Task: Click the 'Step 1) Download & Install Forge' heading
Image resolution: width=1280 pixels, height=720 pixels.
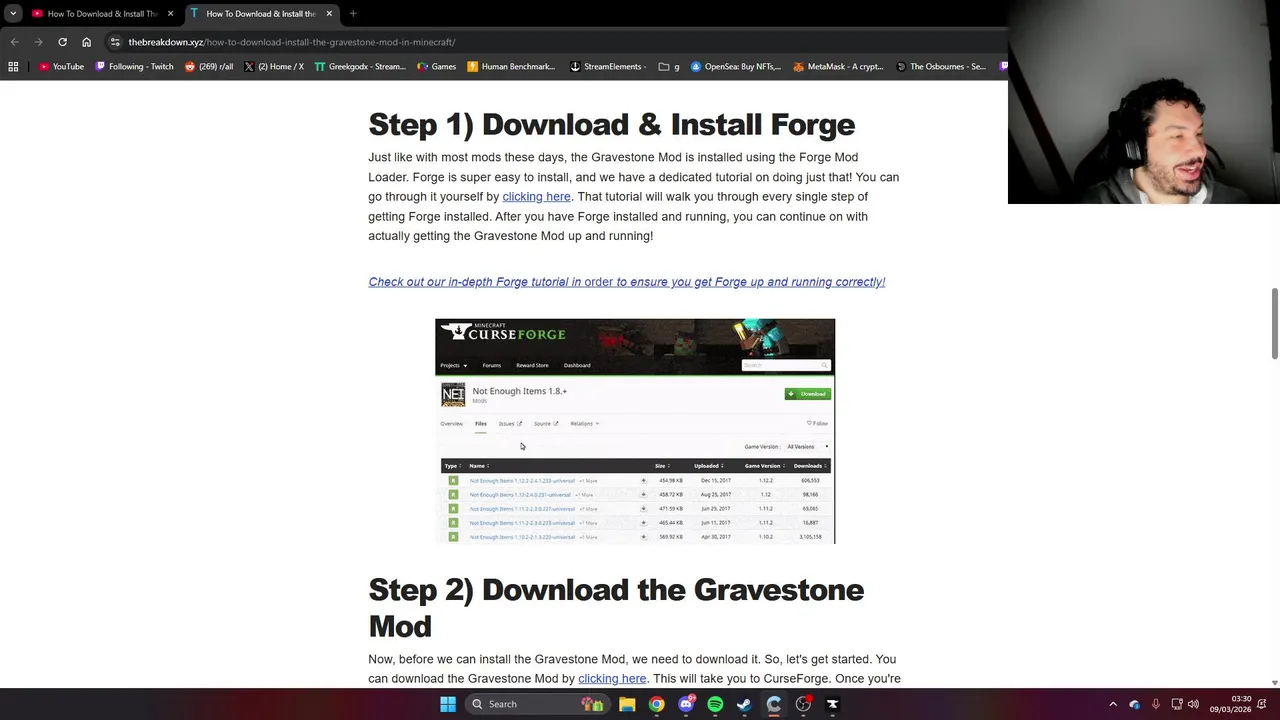Action: (611, 125)
